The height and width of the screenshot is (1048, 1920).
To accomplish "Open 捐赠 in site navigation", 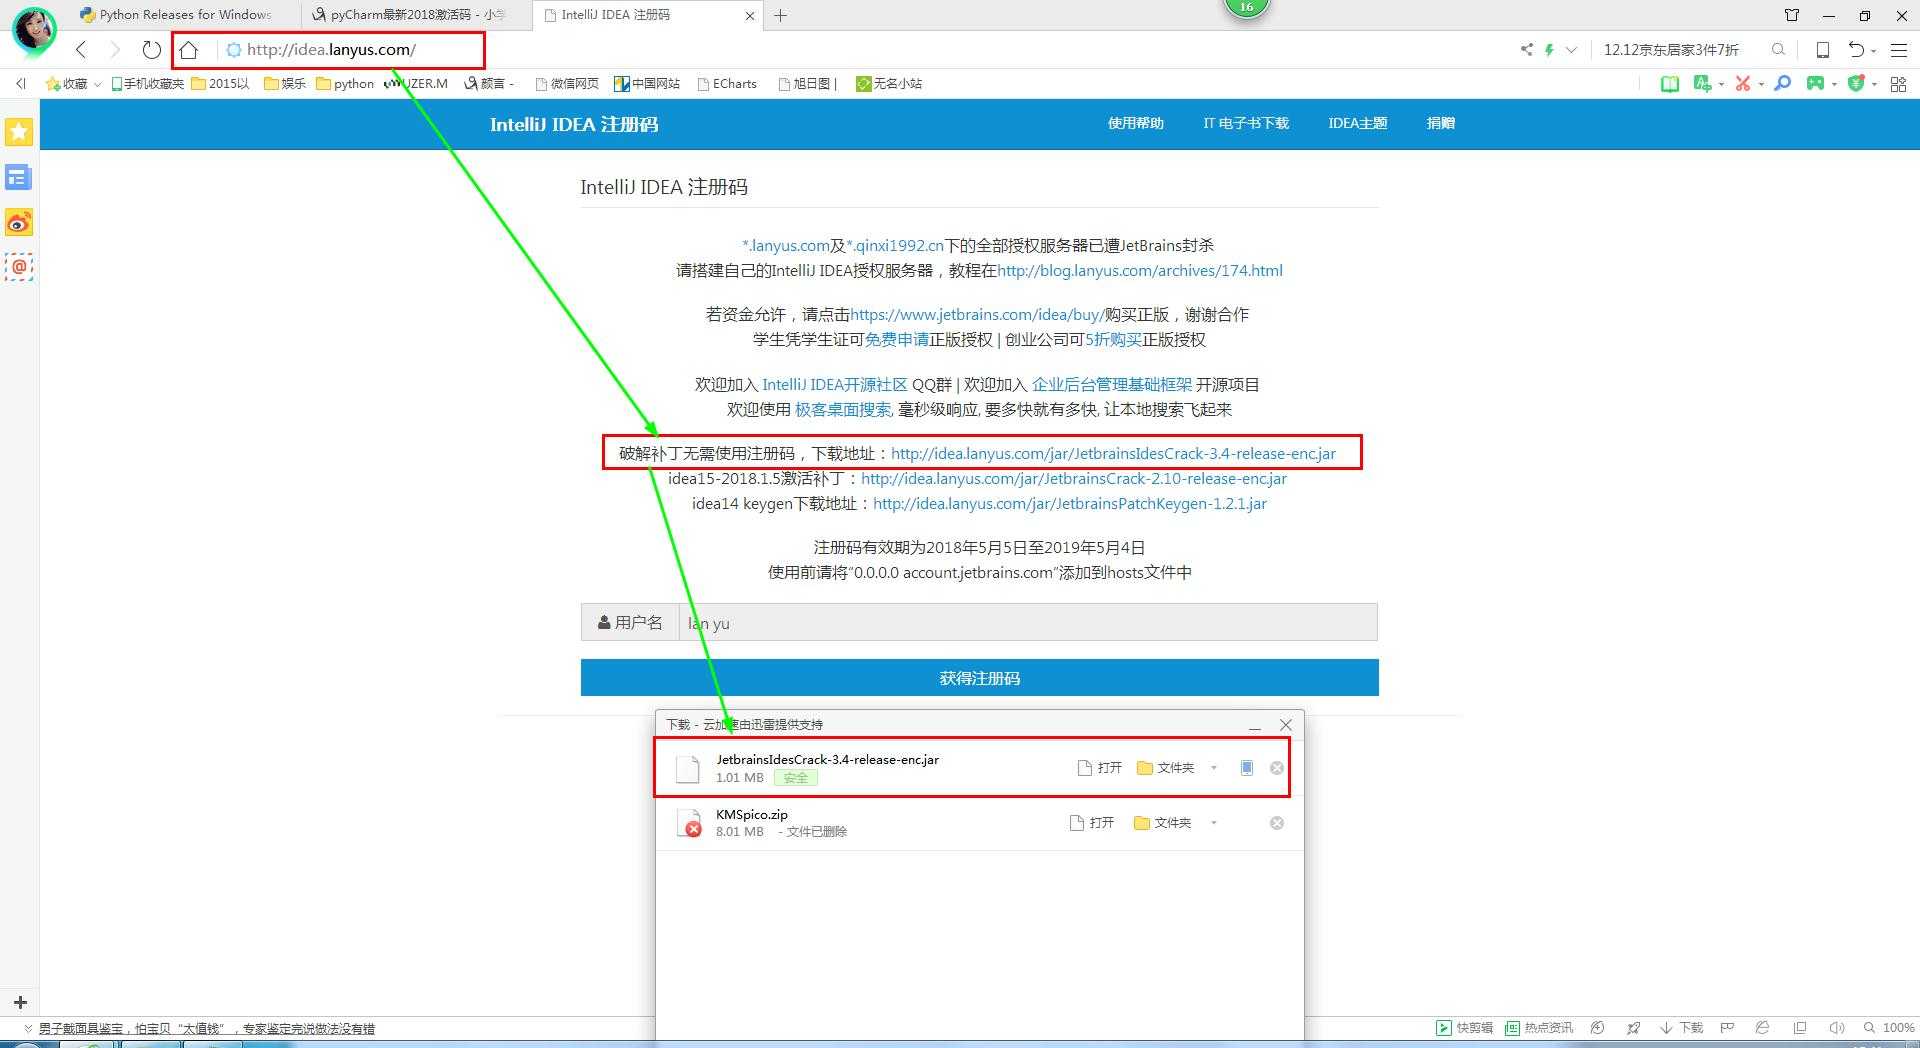I will click(x=1440, y=123).
